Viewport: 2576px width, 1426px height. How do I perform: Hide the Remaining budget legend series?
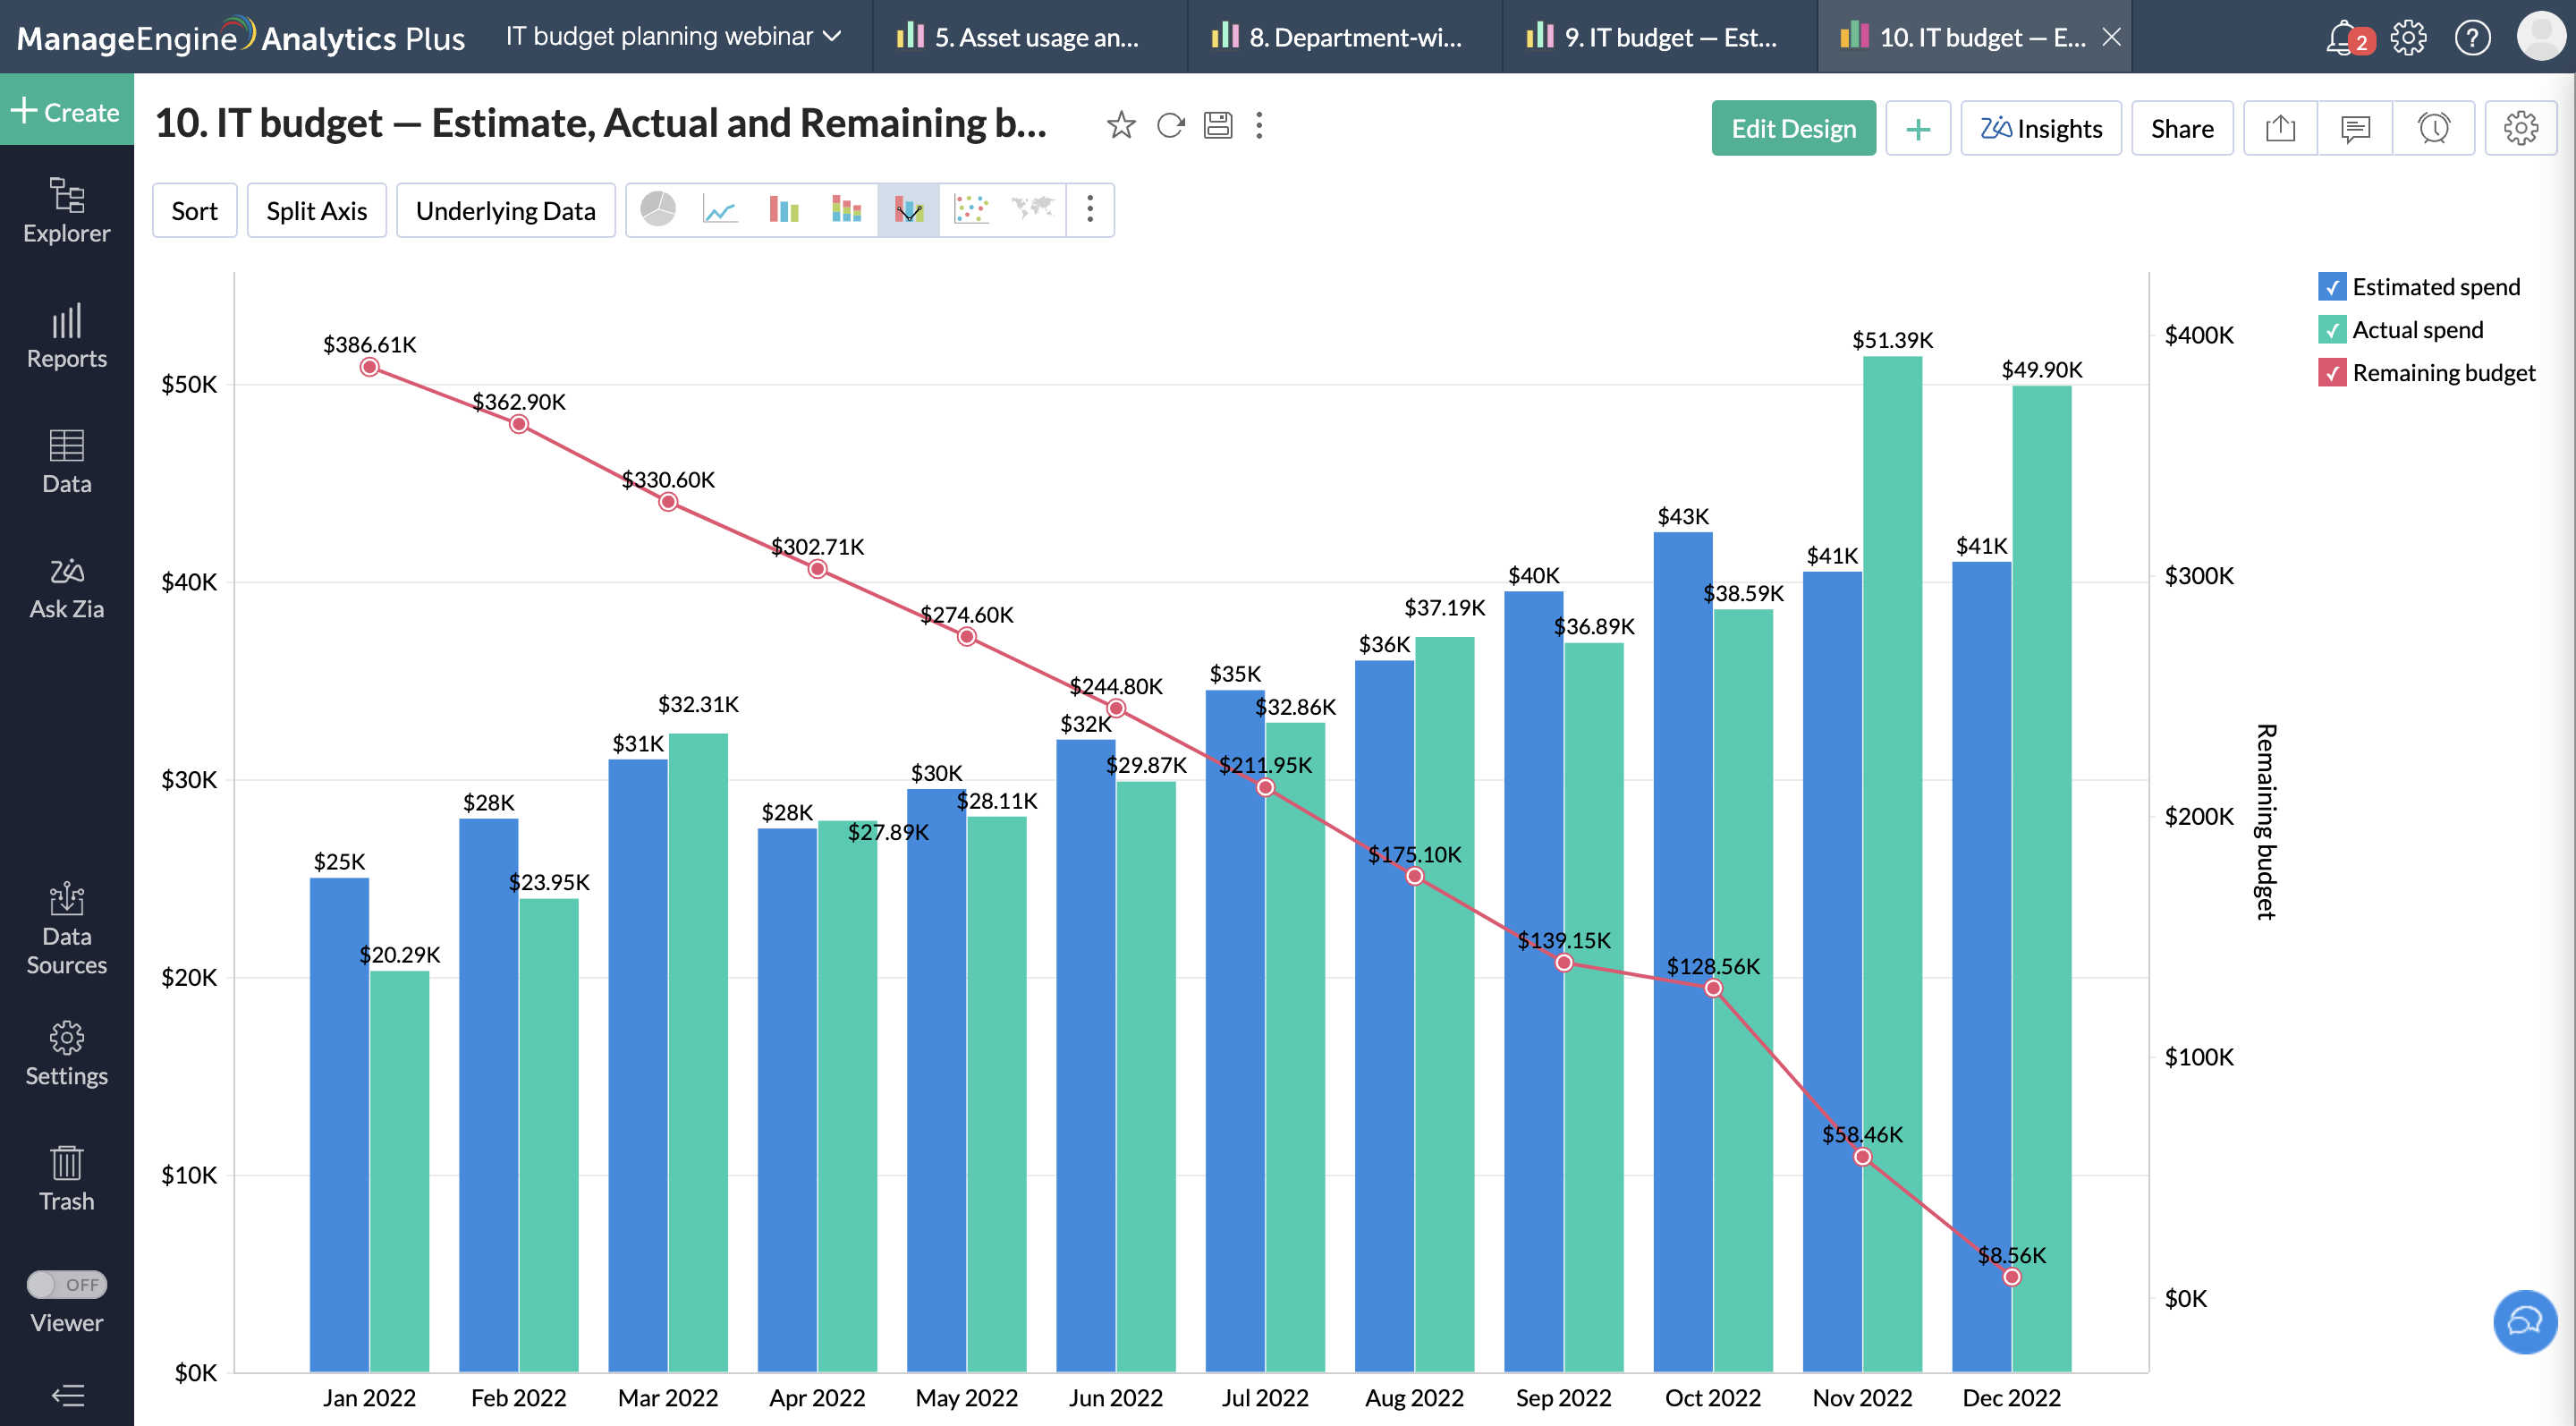point(2331,373)
